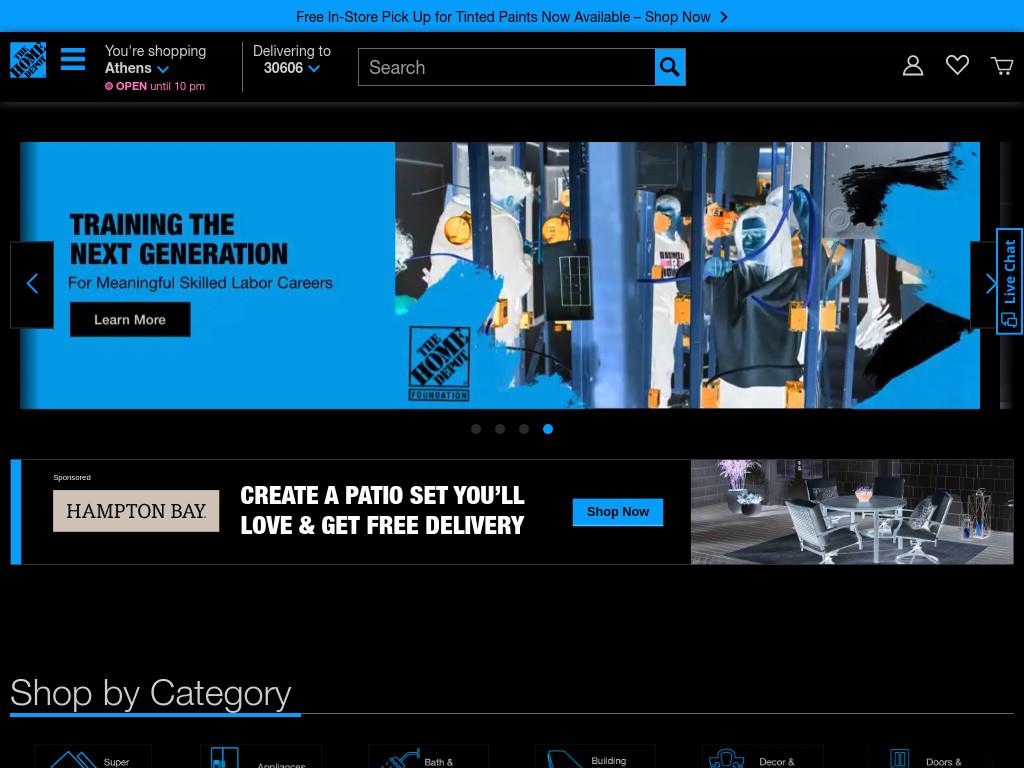Select the Building Materials category icon

pos(565,759)
